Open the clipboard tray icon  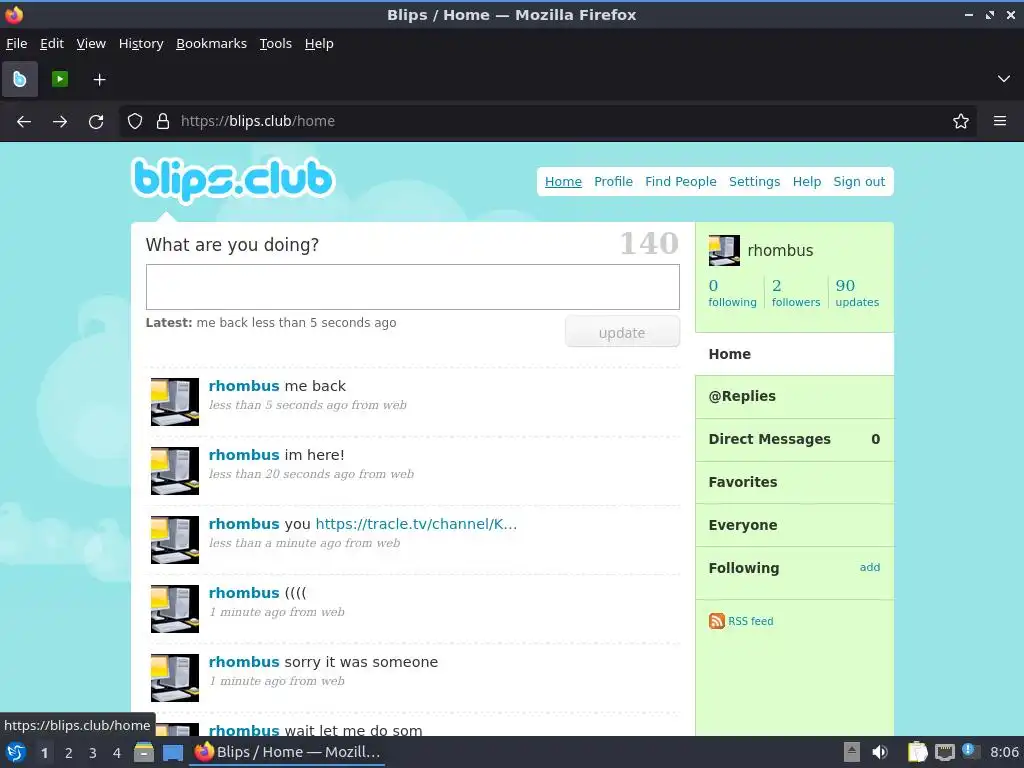point(917,752)
